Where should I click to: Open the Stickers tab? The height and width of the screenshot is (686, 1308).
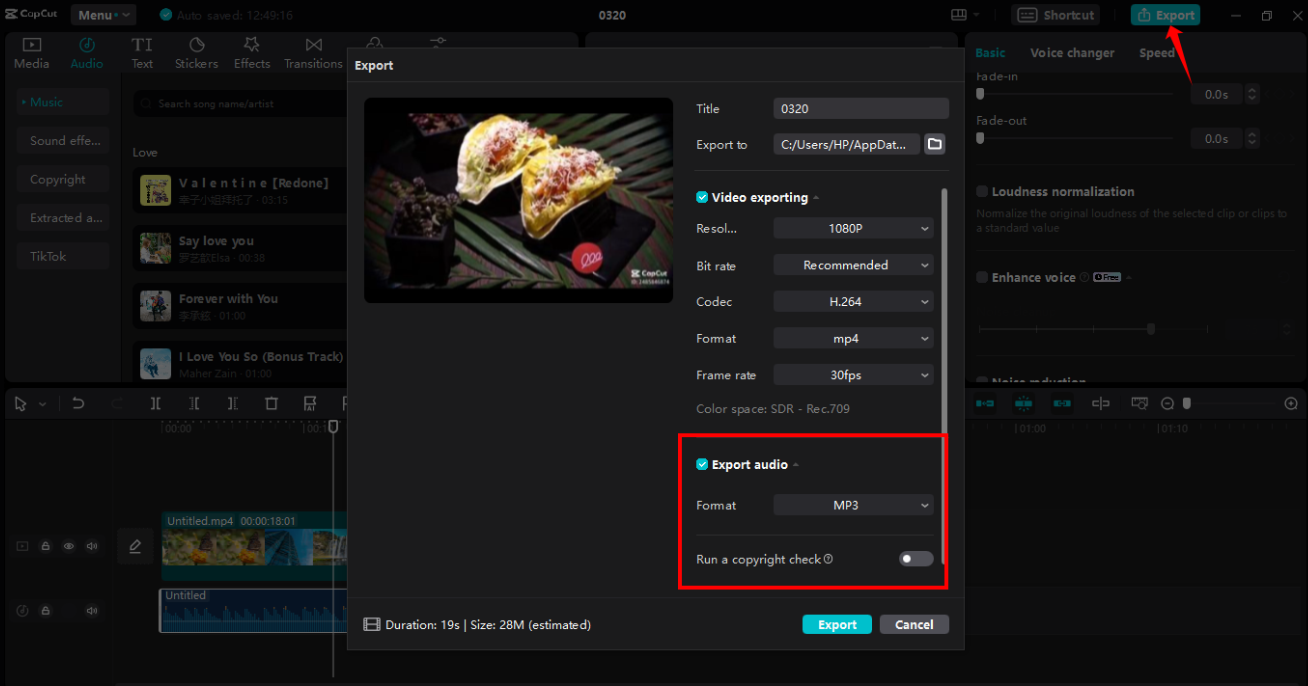coord(196,53)
